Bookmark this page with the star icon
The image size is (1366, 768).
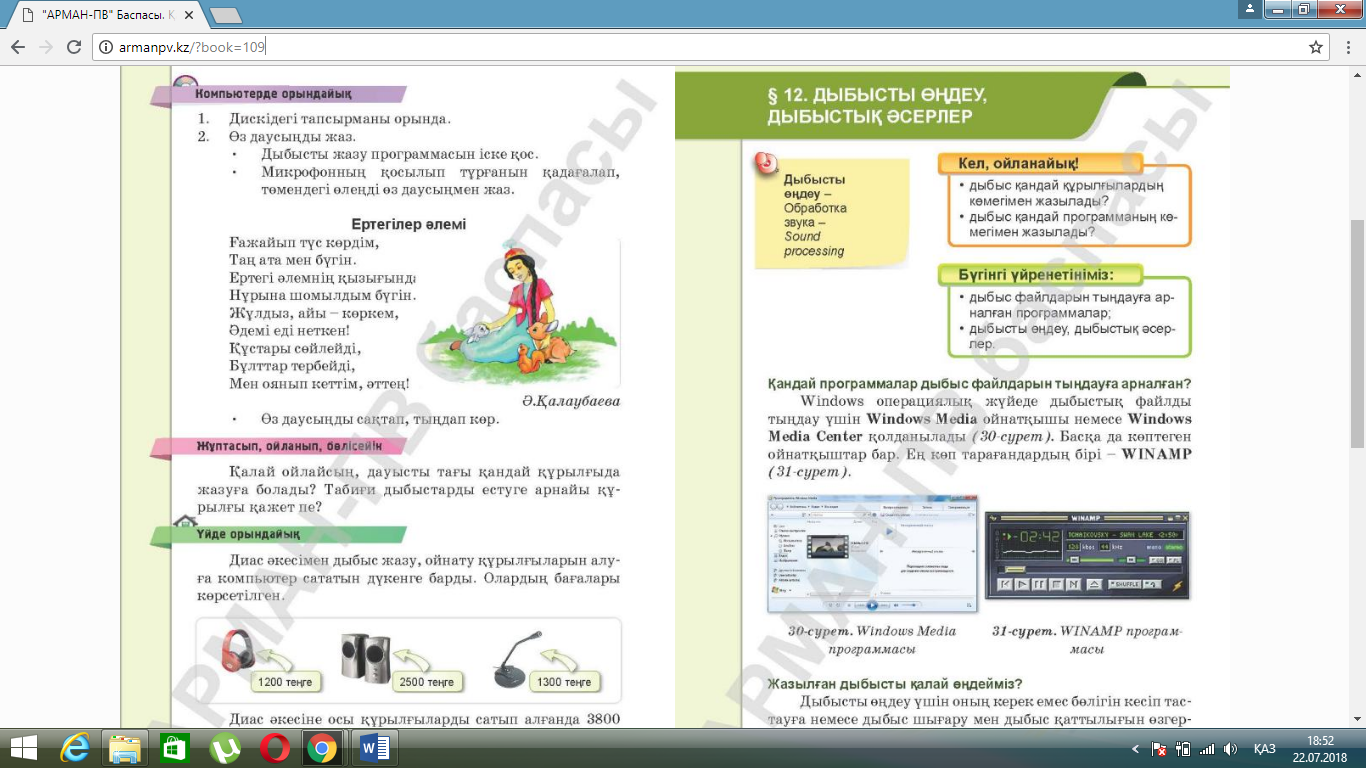tap(1316, 47)
